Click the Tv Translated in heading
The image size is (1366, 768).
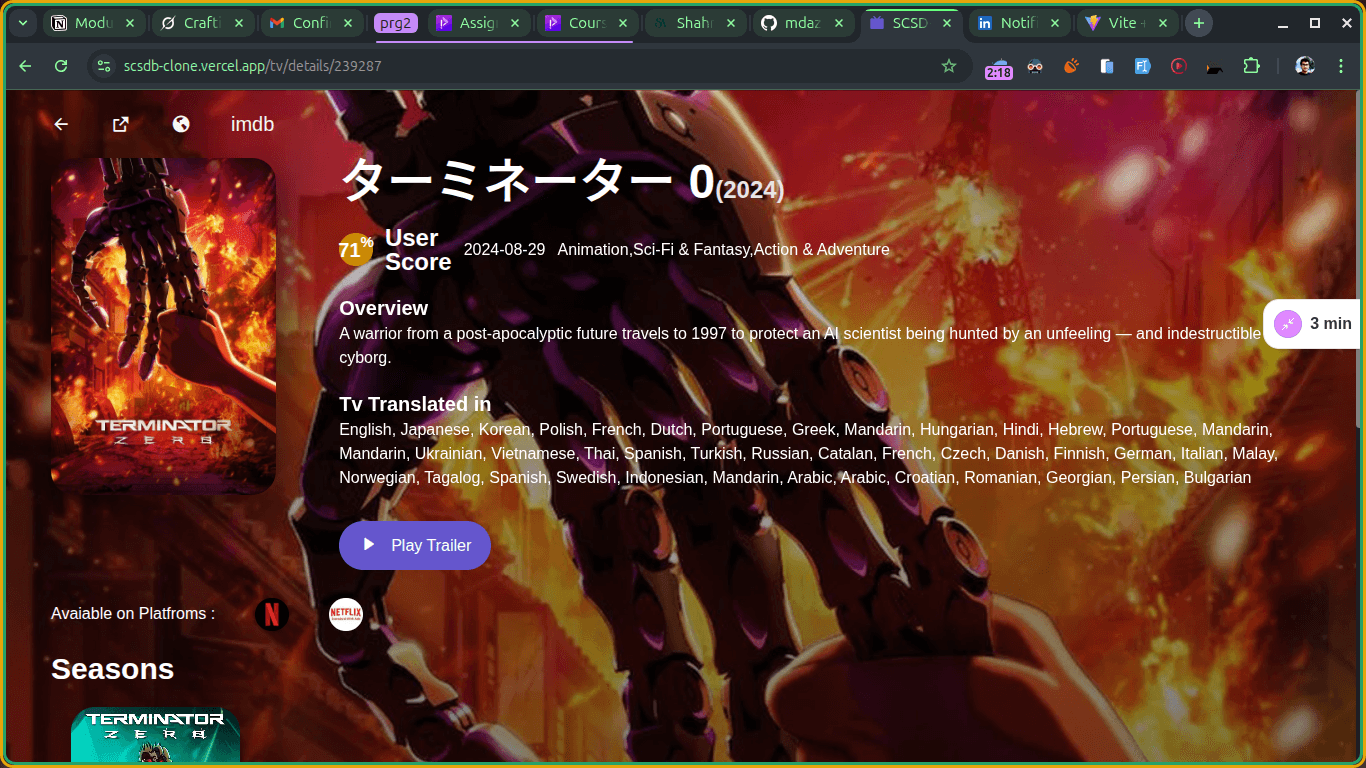(415, 404)
